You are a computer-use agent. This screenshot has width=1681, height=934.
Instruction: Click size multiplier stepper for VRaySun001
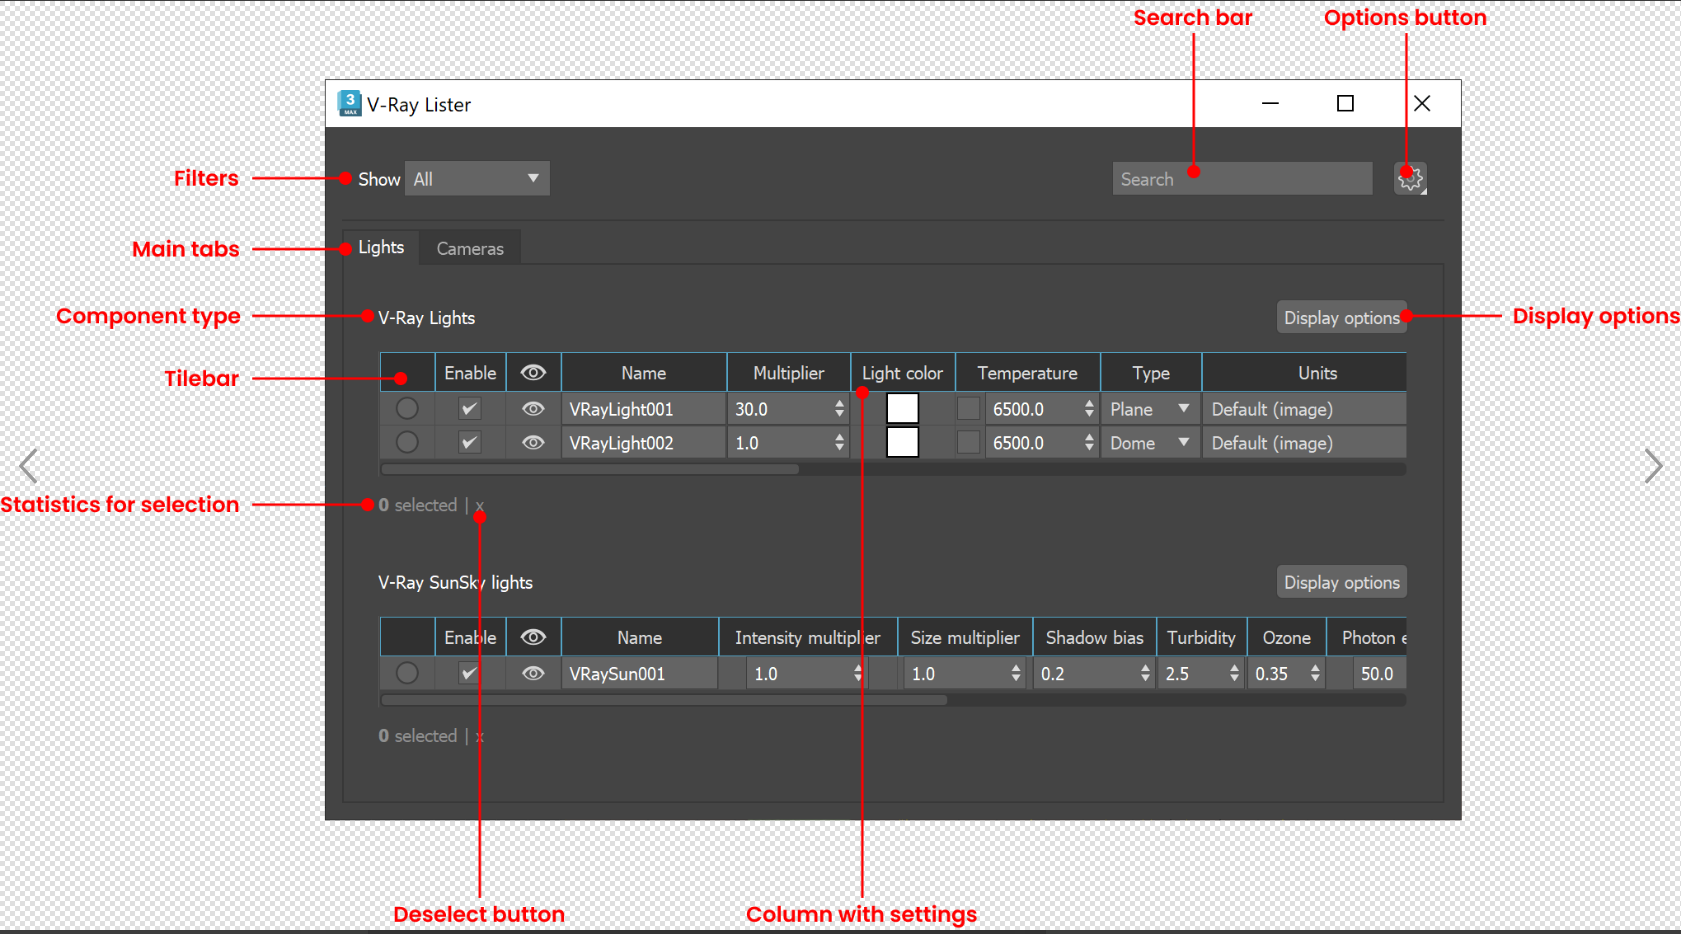[x=1016, y=673]
